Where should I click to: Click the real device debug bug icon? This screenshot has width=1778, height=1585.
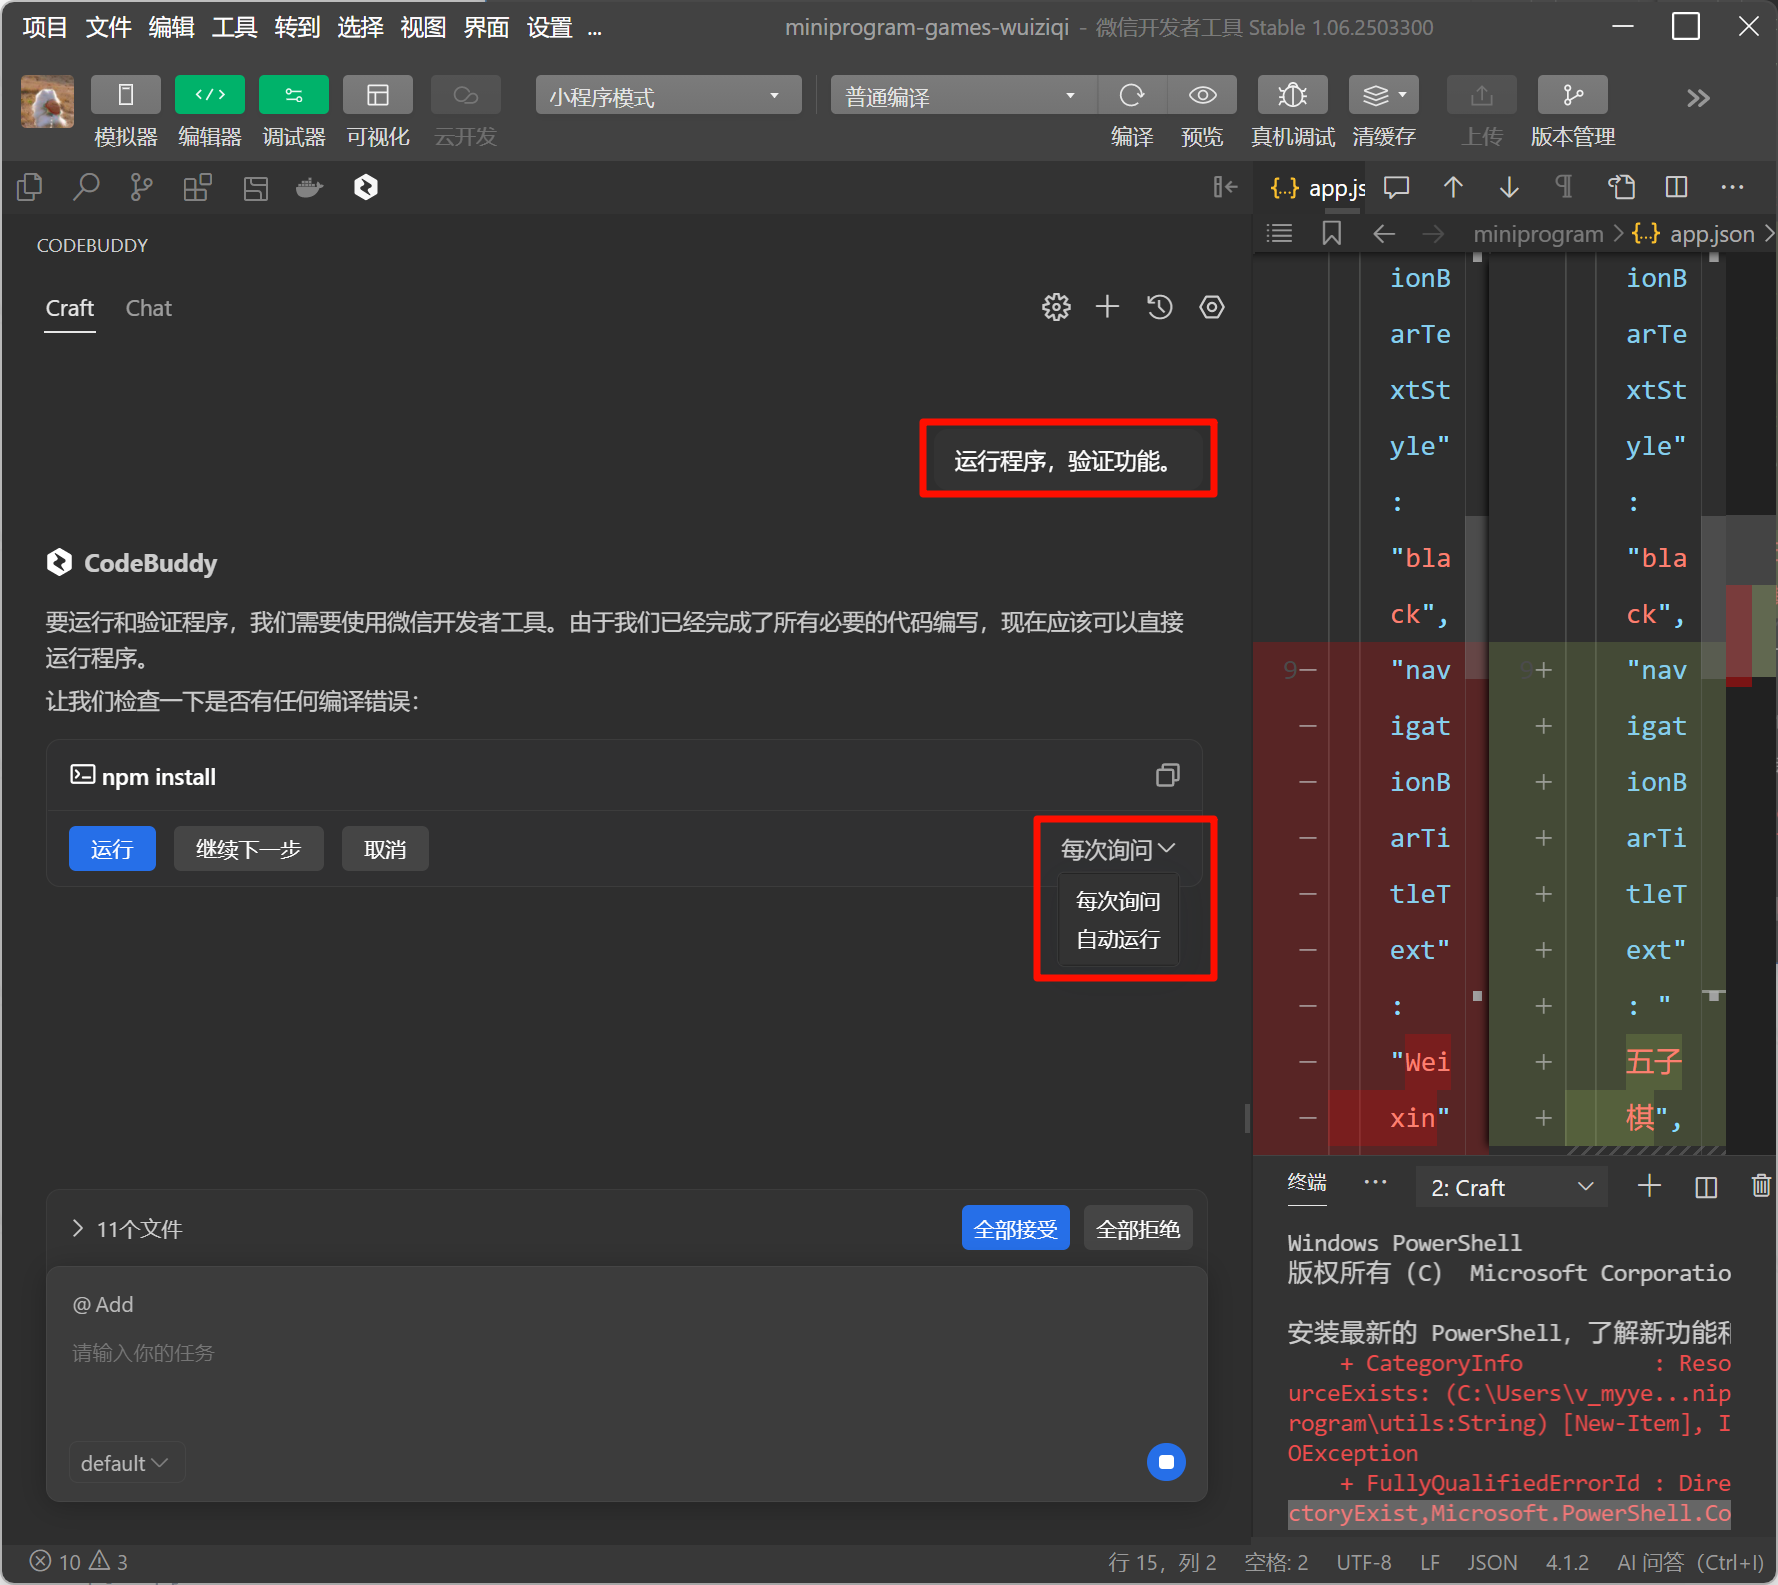(1292, 95)
